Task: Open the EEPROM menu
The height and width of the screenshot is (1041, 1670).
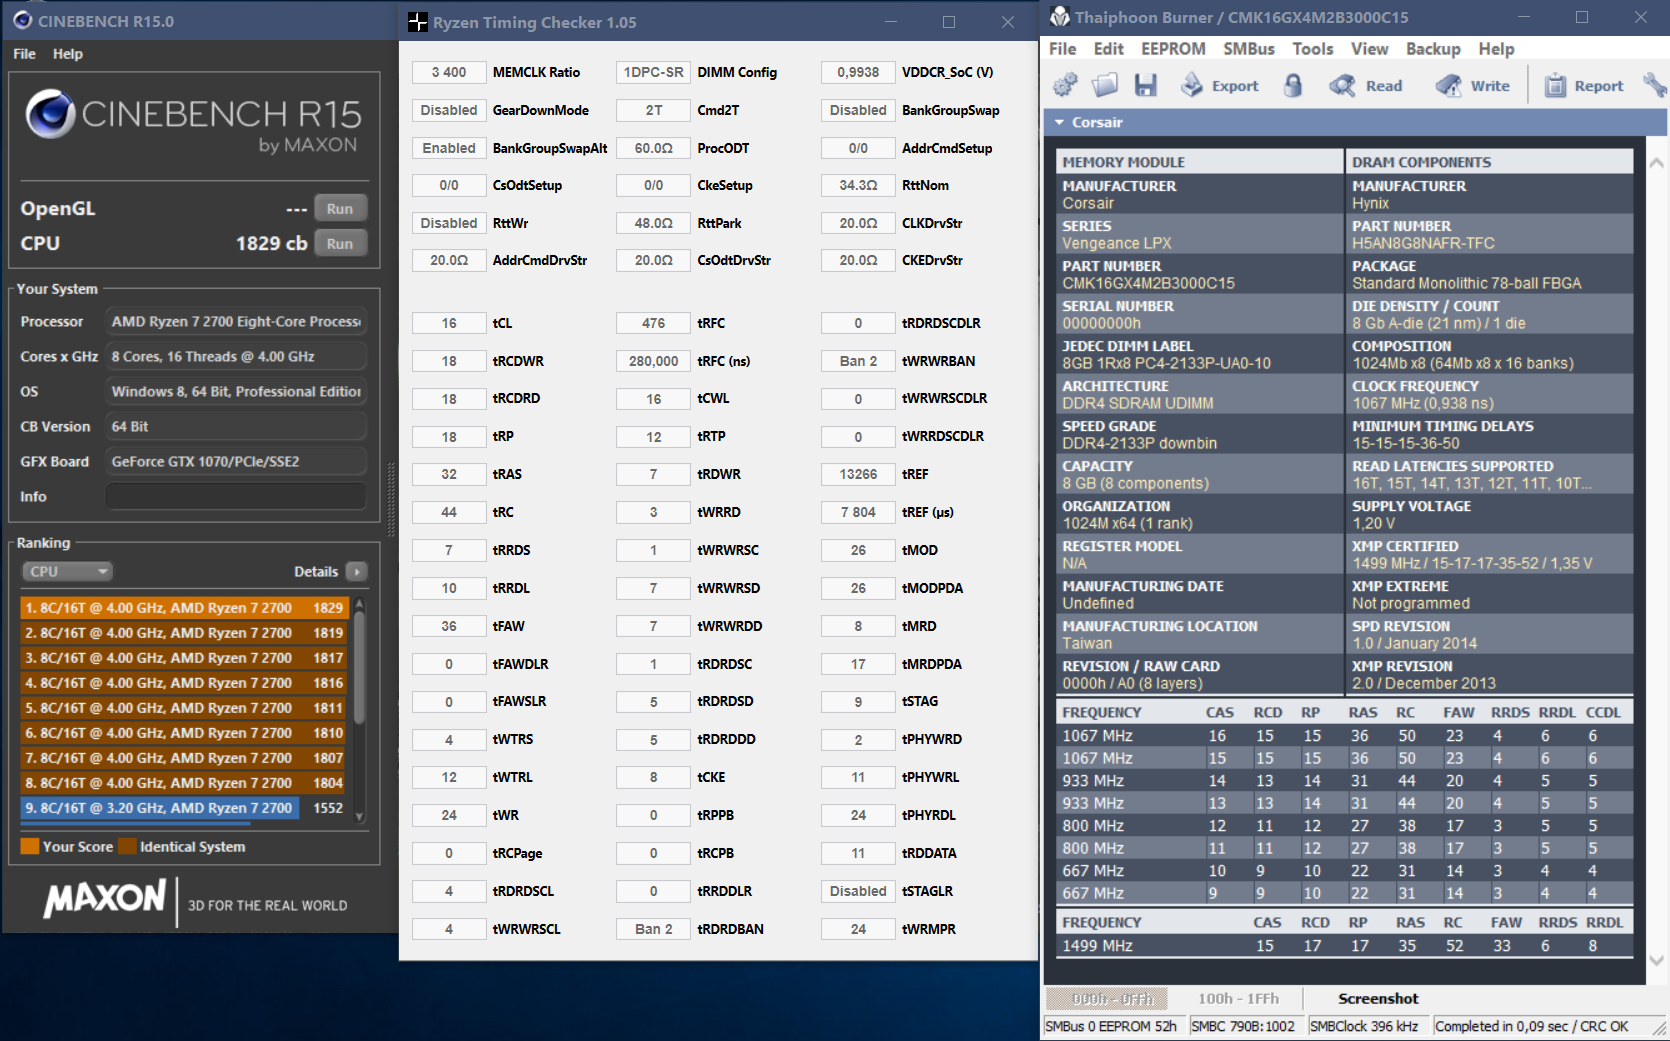Action: [1173, 49]
